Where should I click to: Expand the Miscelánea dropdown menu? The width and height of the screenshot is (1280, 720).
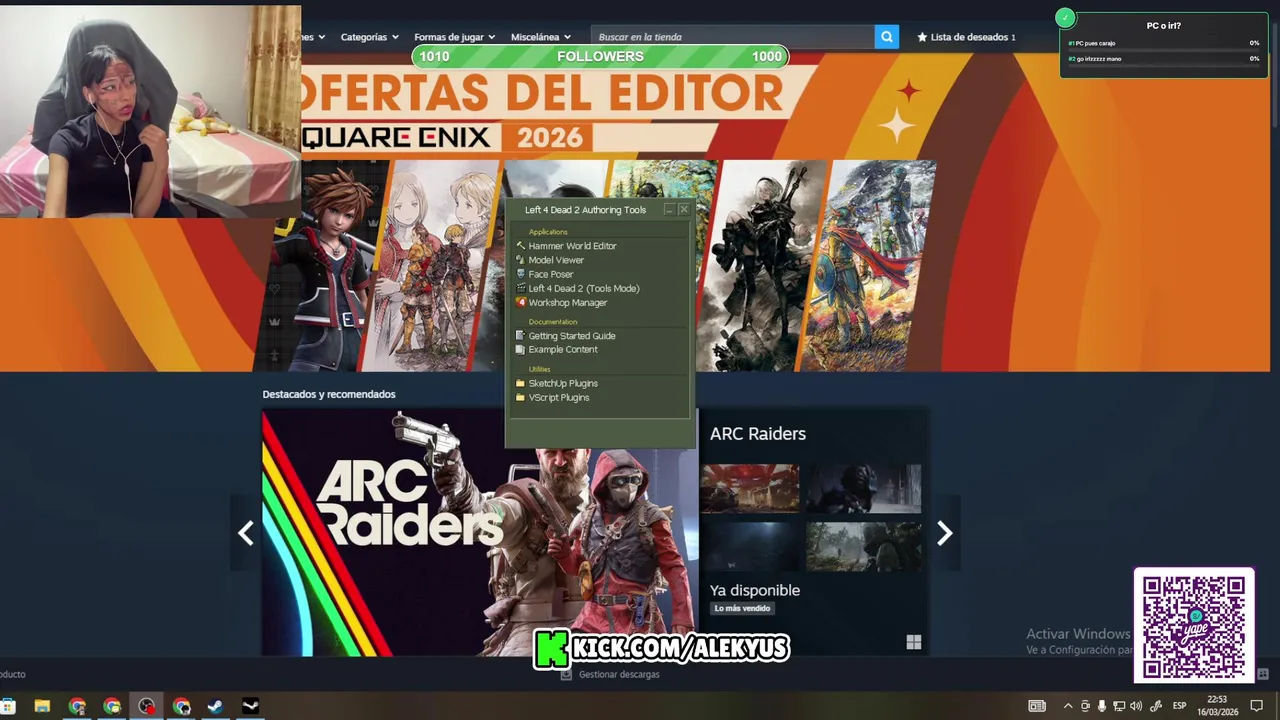(x=541, y=37)
